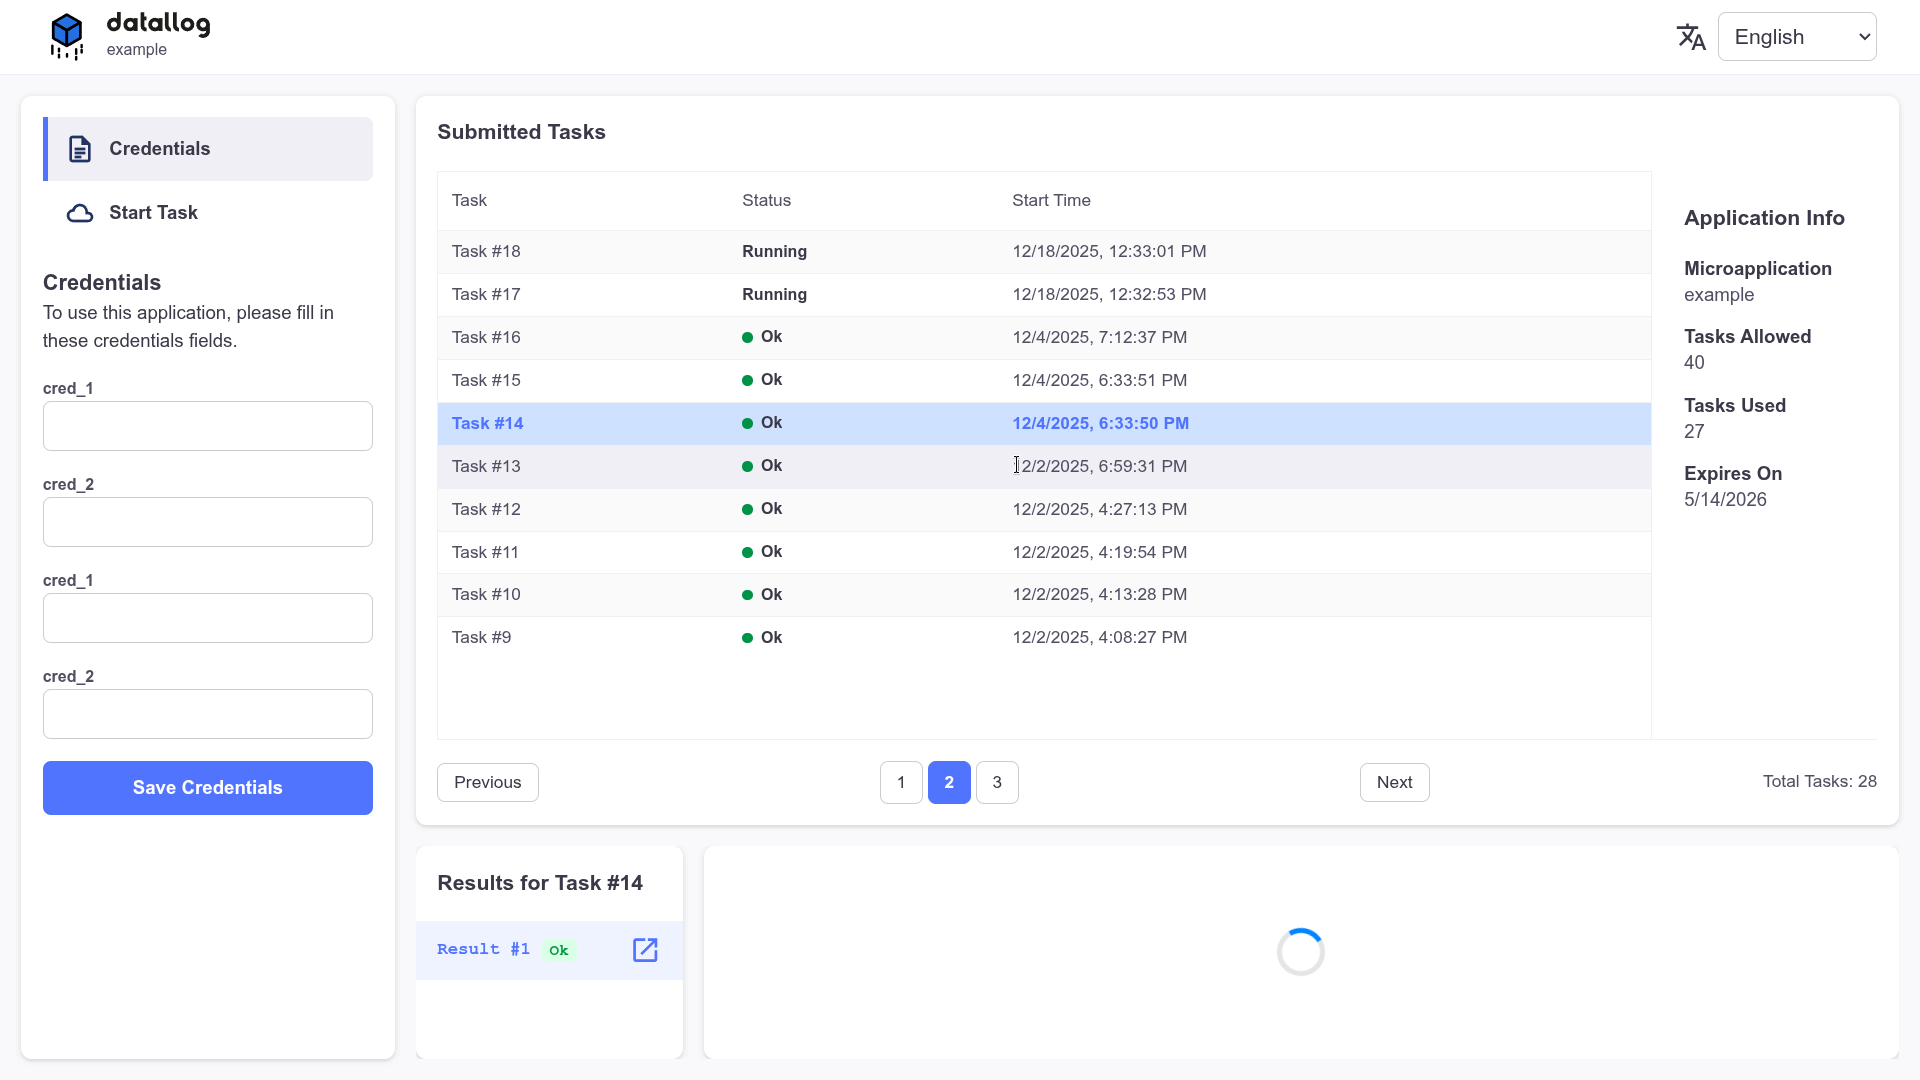The height and width of the screenshot is (1080, 1920).
Task: Open Result #1 external link icon
Action: 645,950
